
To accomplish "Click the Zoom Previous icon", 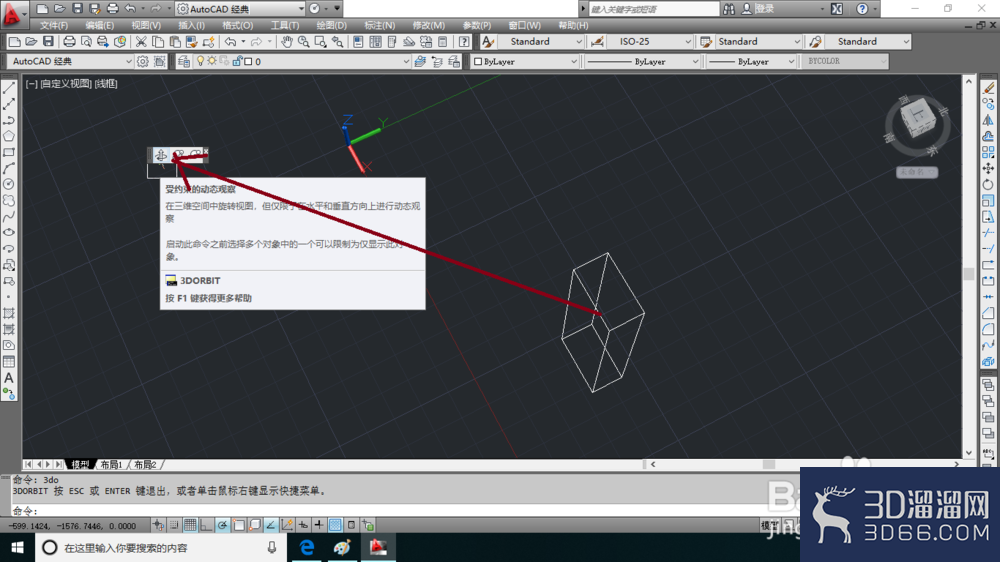I will coord(337,41).
